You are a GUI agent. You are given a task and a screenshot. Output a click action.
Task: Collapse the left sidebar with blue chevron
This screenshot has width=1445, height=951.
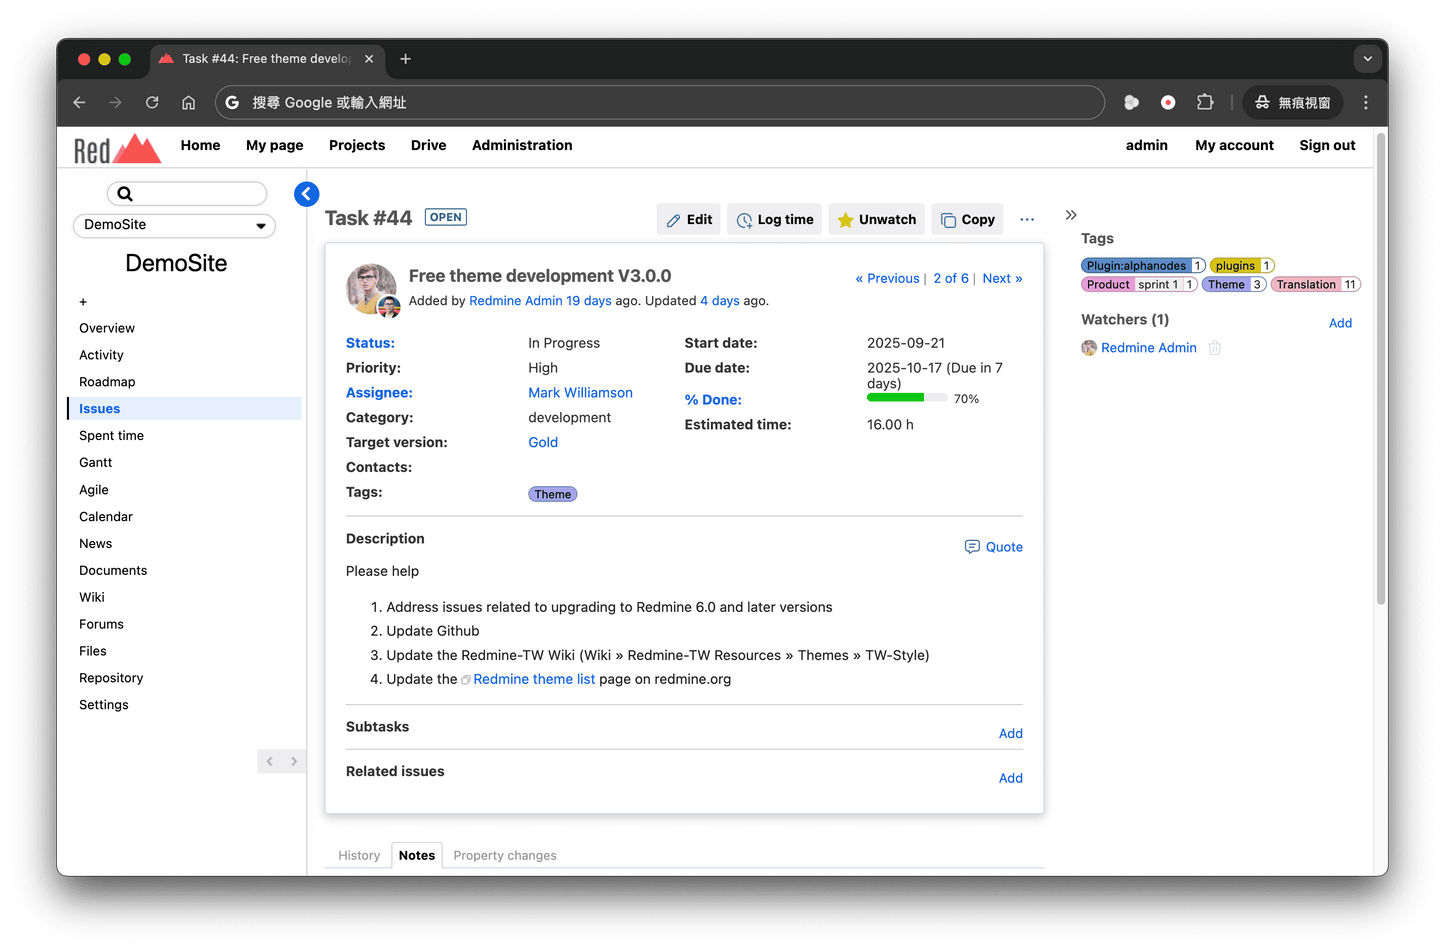(306, 193)
